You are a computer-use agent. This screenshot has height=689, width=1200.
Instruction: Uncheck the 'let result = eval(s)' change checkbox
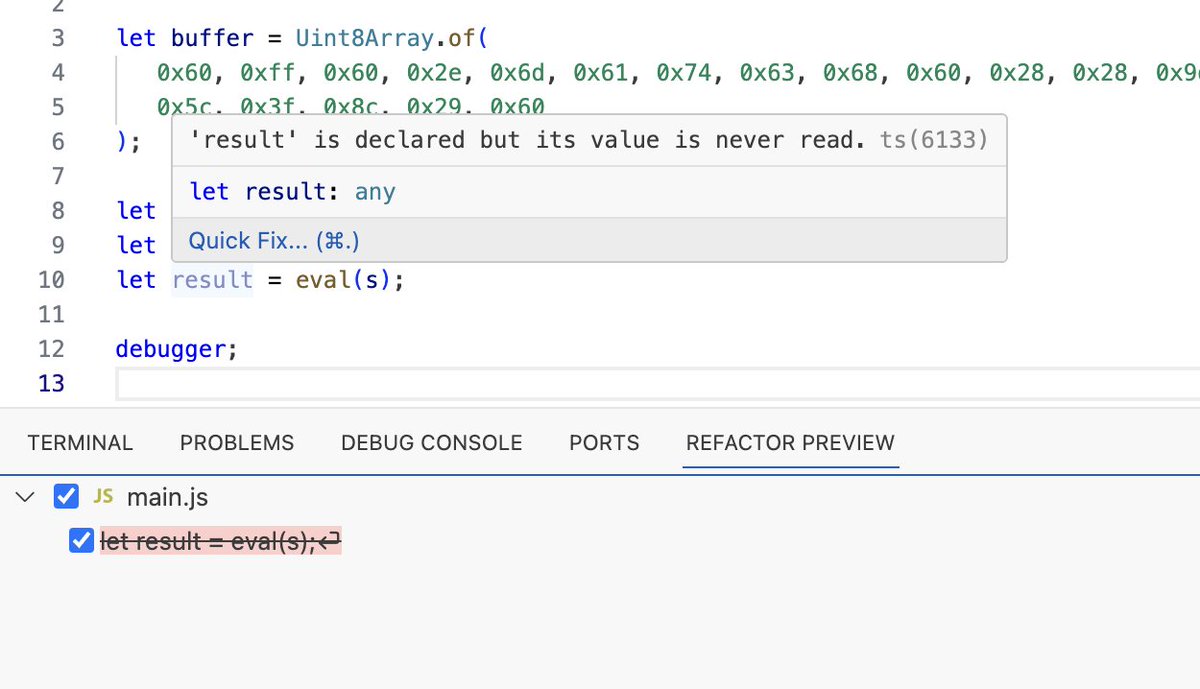click(x=81, y=541)
